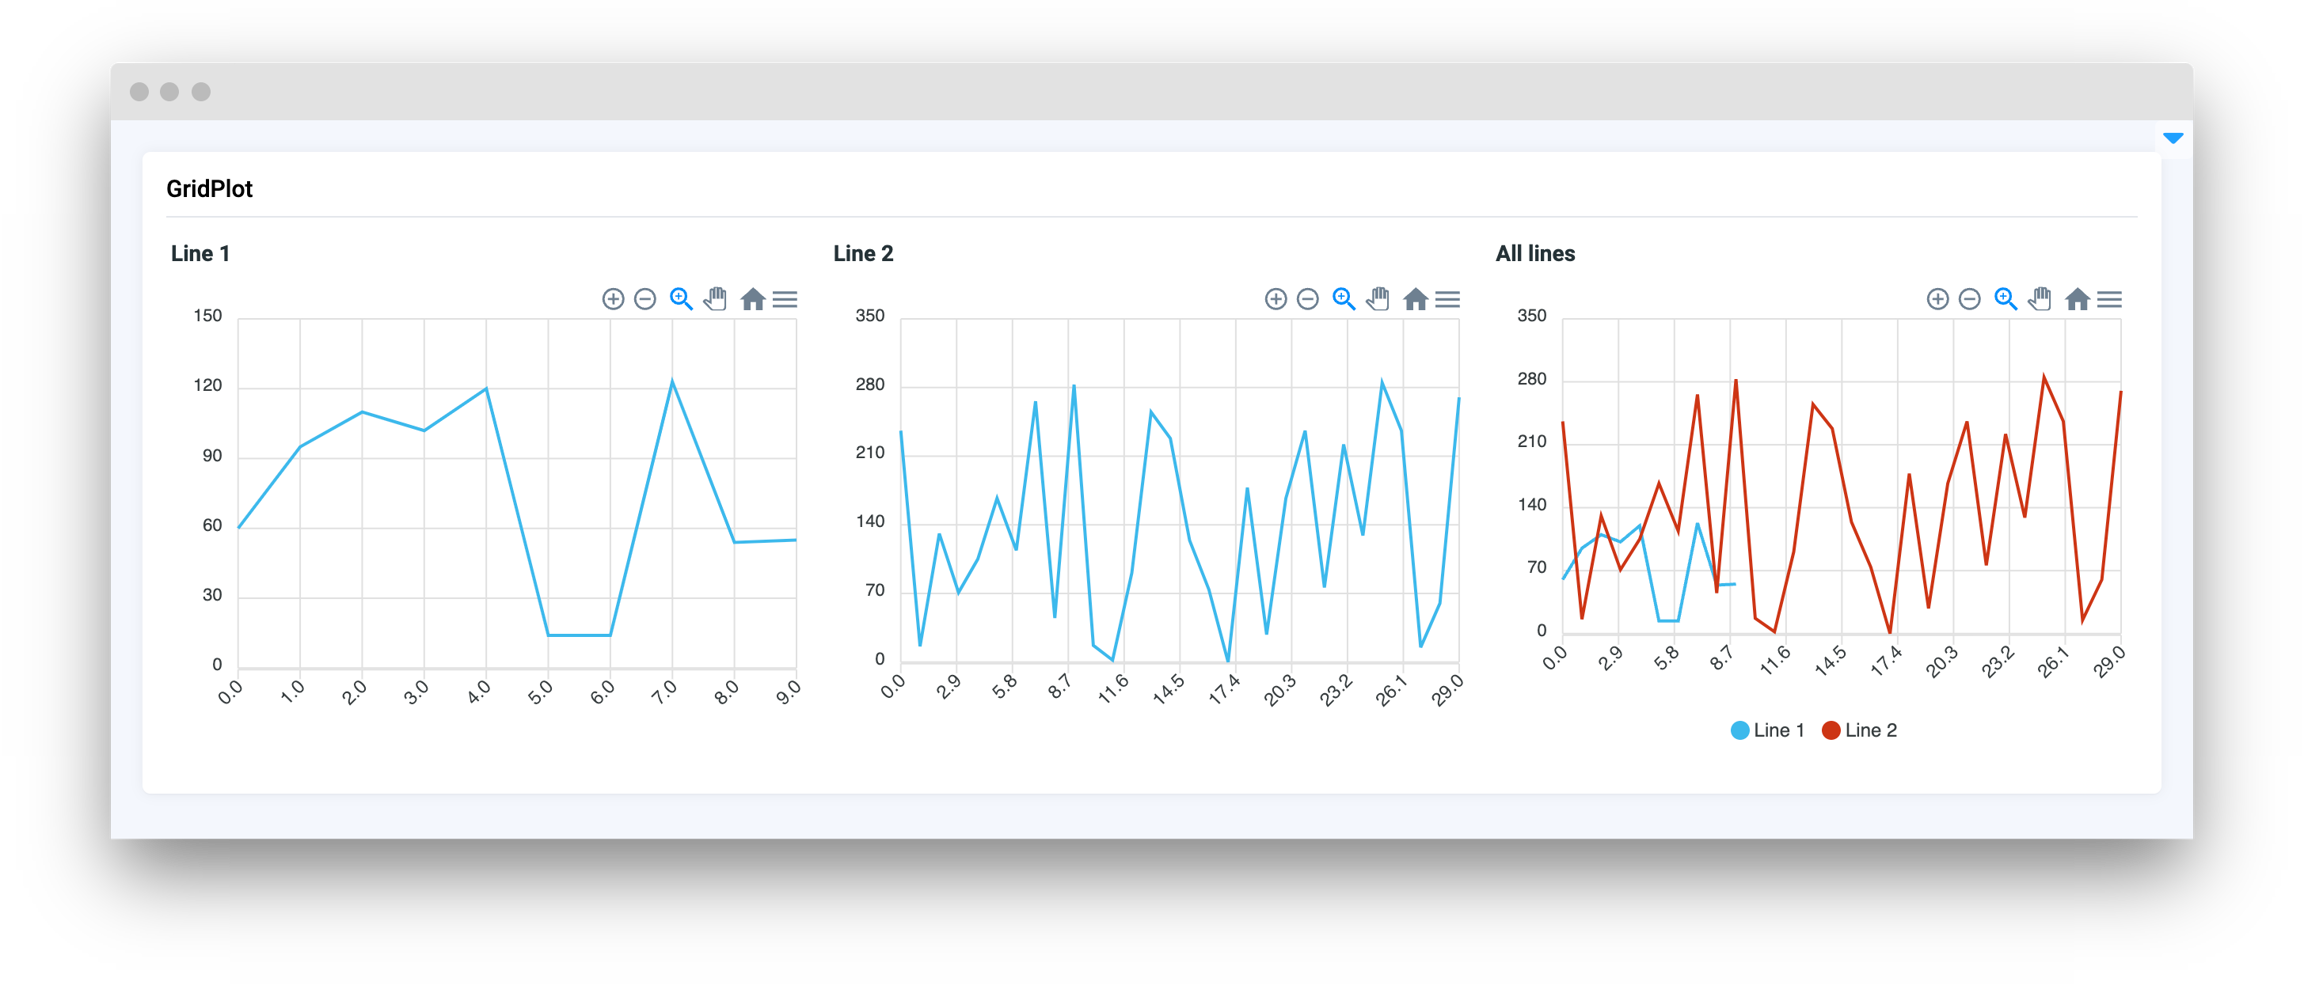The height and width of the screenshot is (997, 2304).
Task: Toggle Line 1 series in the legend
Action: coord(1768,730)
